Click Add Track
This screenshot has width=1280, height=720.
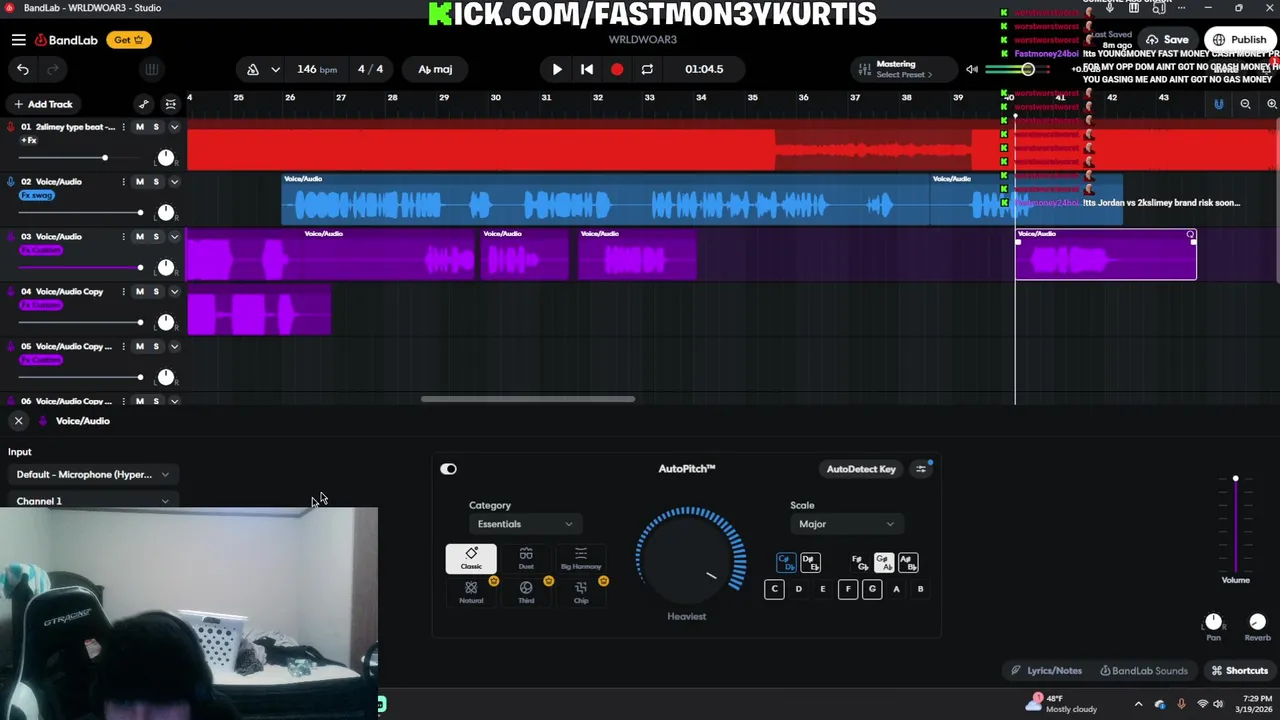(x=42, y=104)
